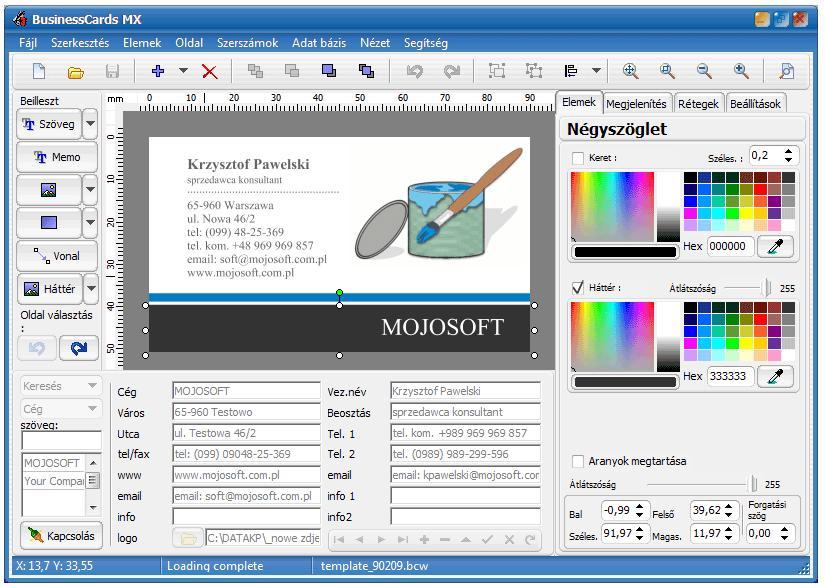Image resolution: width=825 pixels, height=588 pixels.
Task: Open the Szerkesztés menu
Action: coord(80,43)
